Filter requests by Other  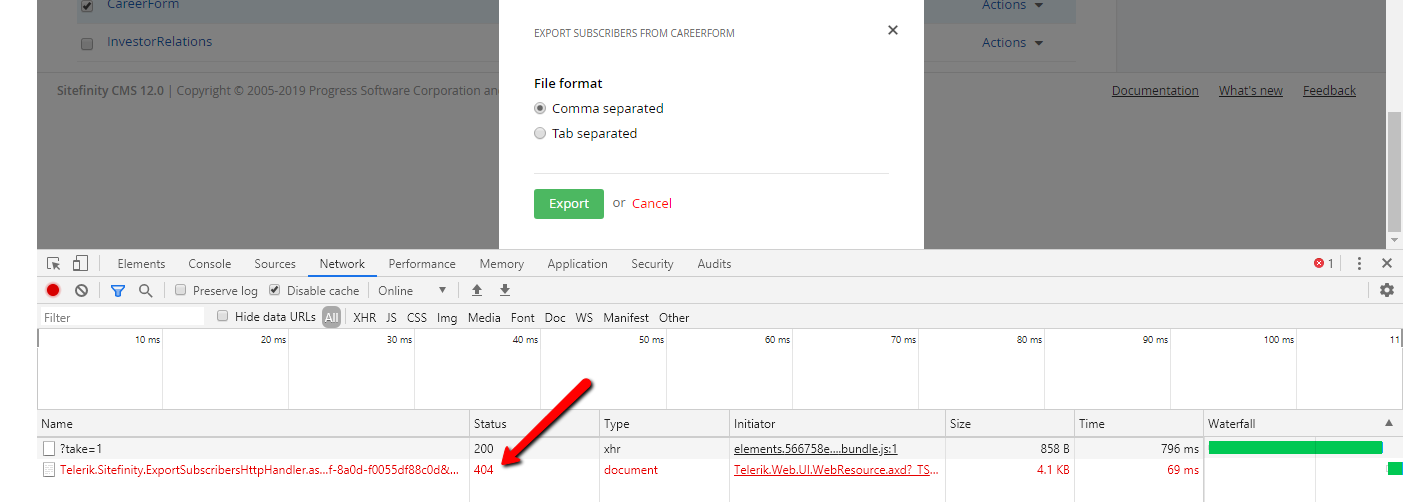[674, 317]
